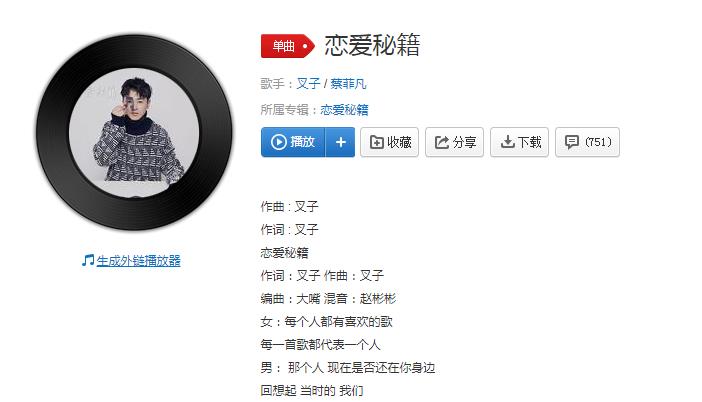Click lyric line 每一首歌都代表一个人
This screenshot has width=702, height=402.
320,345
